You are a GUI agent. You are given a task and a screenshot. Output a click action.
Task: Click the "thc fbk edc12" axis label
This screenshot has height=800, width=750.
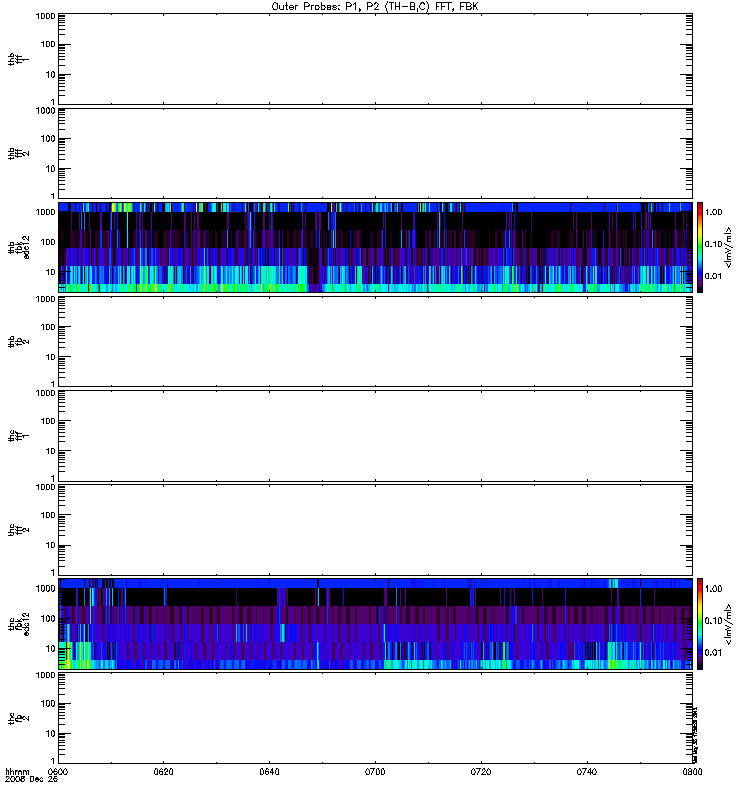click(x=18, y=624)
